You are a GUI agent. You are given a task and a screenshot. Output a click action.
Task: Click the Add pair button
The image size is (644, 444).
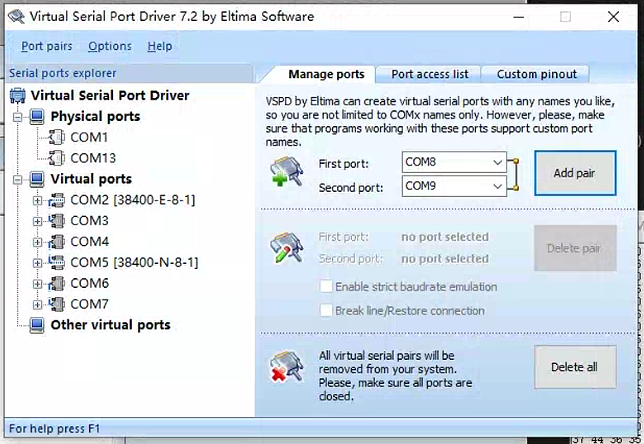575,173
